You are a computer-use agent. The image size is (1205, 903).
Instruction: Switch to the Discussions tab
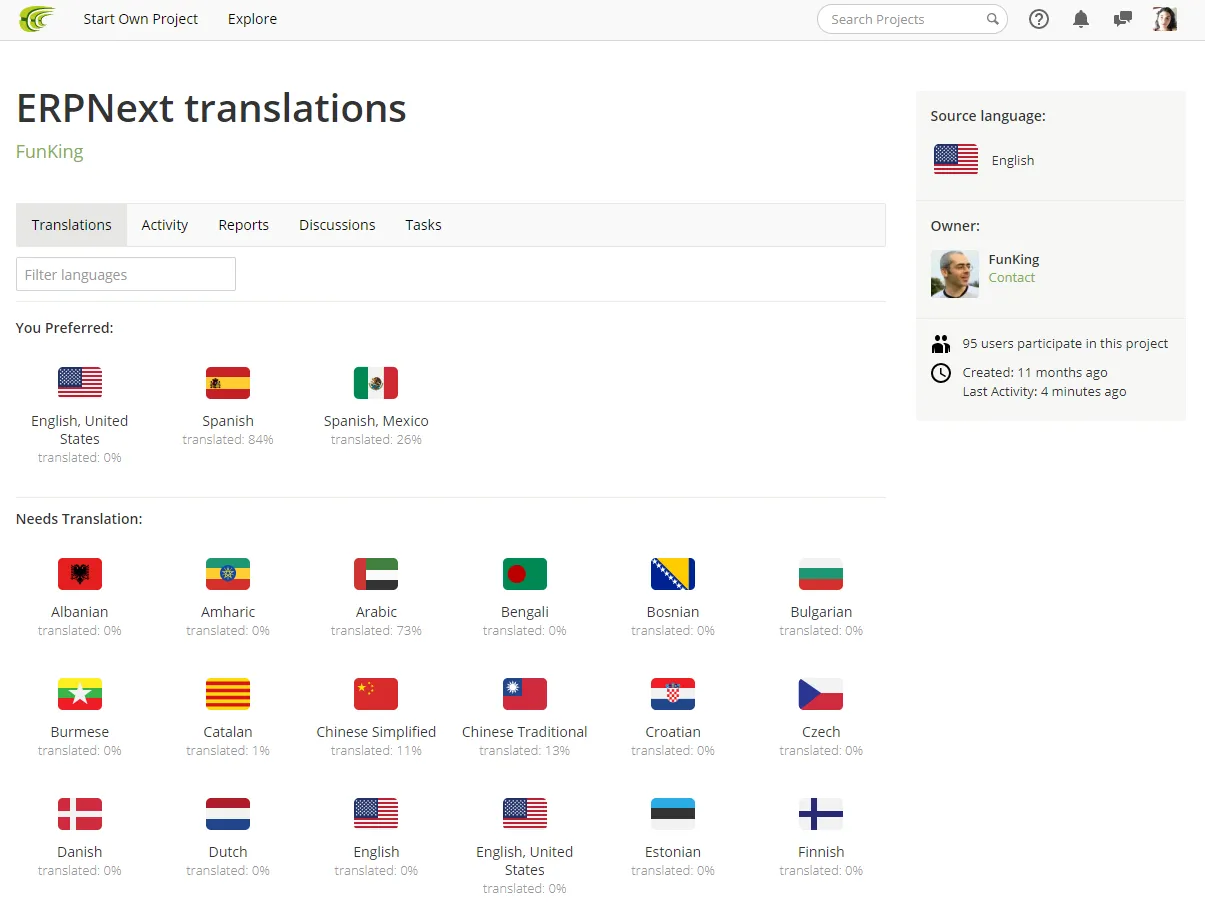click(337, 225)
